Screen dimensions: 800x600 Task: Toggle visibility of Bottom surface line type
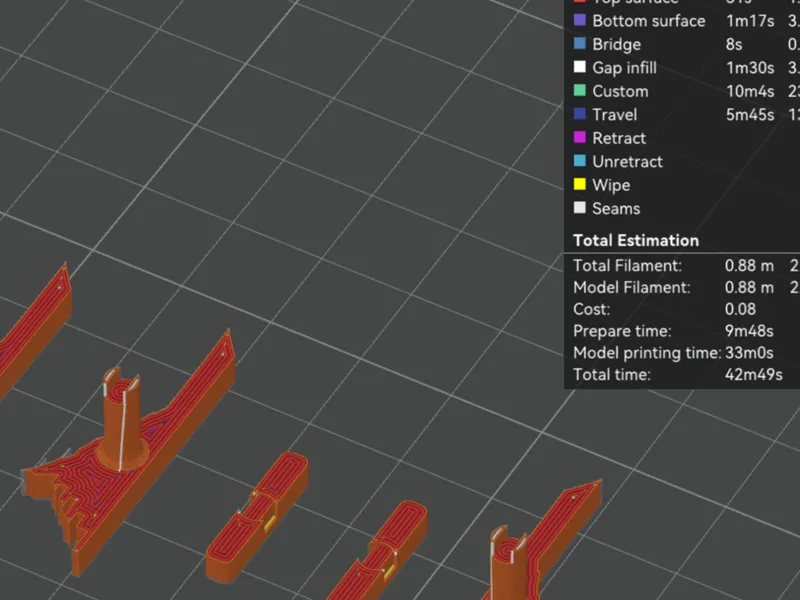click(648, 21)
